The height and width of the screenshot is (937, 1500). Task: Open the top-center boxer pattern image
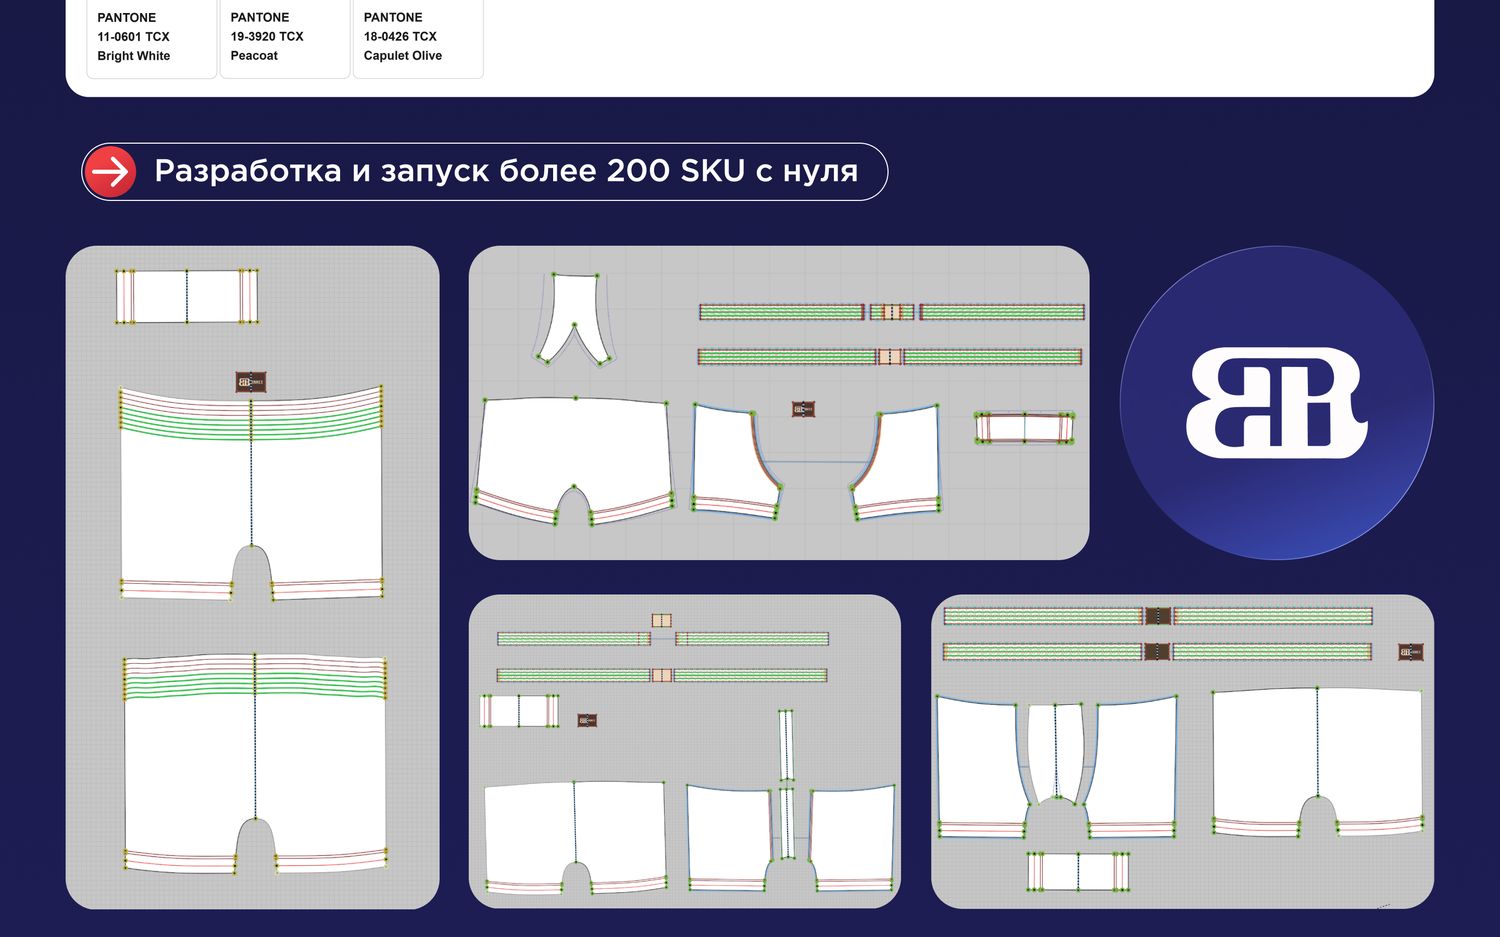tap(779, 403)
